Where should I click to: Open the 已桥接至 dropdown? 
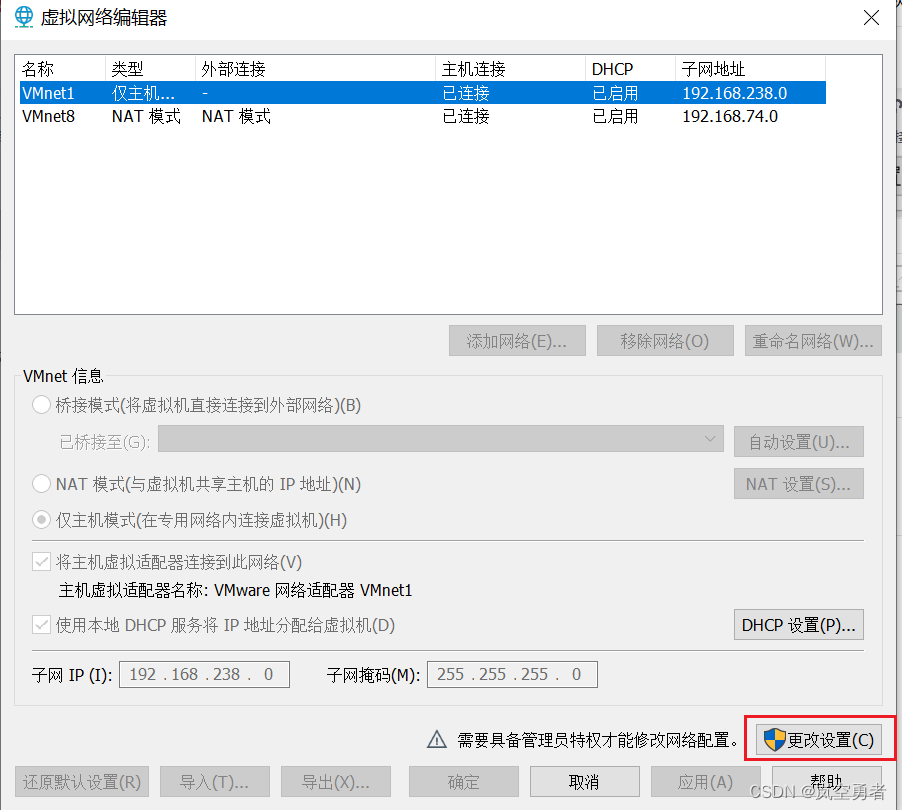click(441, 439)
